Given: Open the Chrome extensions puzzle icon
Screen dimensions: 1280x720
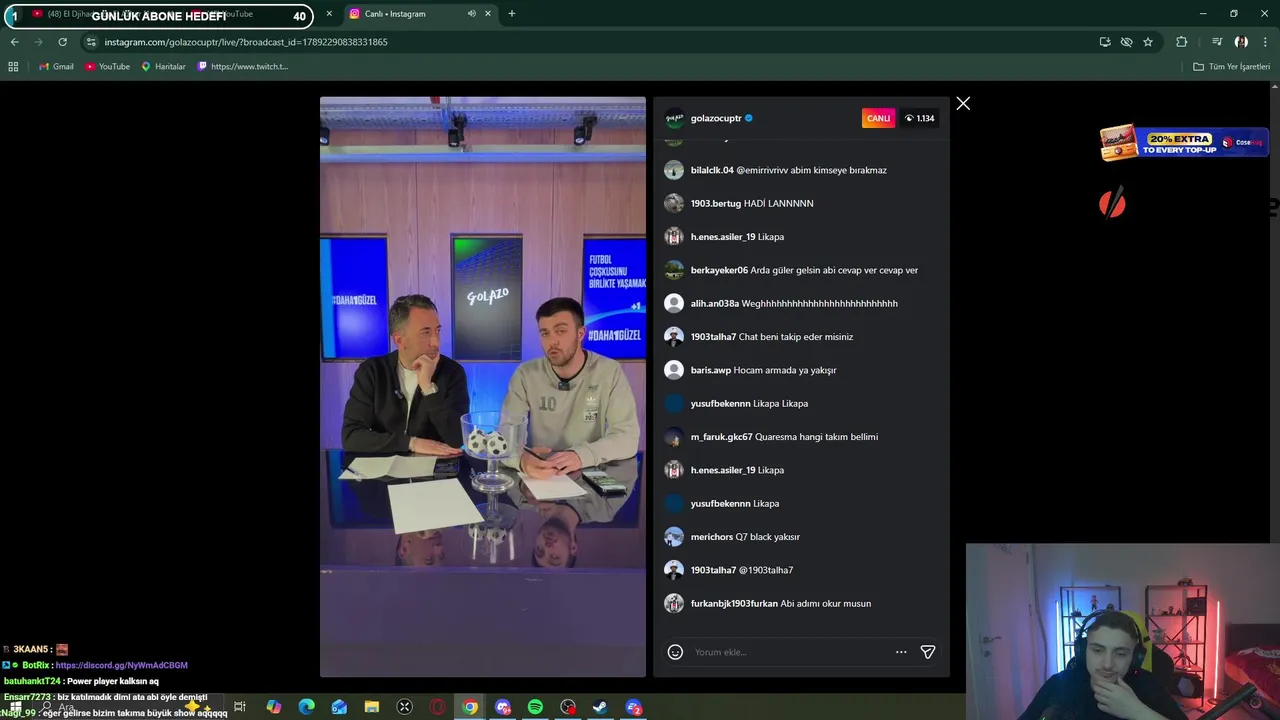Looking at the screenshot, I should pyautogui.click(x=1181, y=42).
